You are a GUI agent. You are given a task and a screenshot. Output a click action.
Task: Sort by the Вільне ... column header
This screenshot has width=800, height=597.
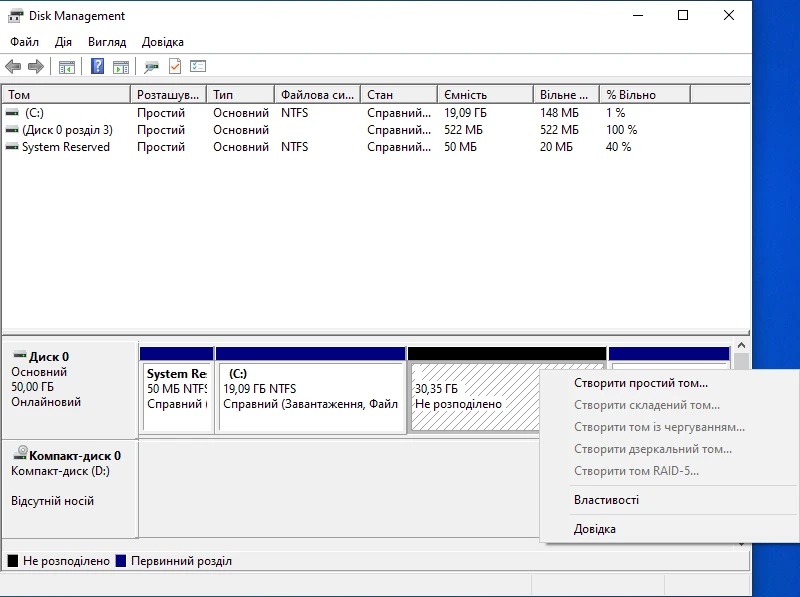tap(567, 95)
